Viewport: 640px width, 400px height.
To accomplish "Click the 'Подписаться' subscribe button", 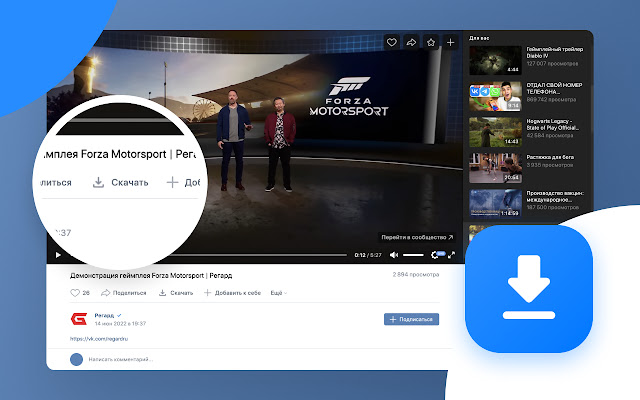I will 411,319.
